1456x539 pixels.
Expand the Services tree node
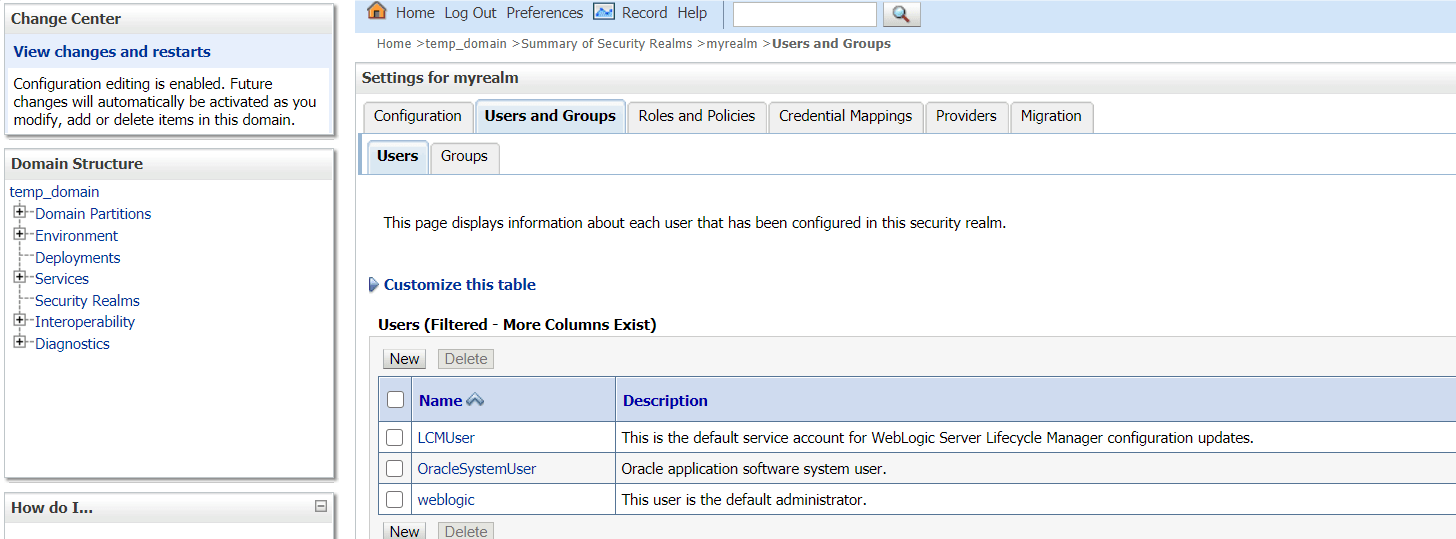(19, 278)
